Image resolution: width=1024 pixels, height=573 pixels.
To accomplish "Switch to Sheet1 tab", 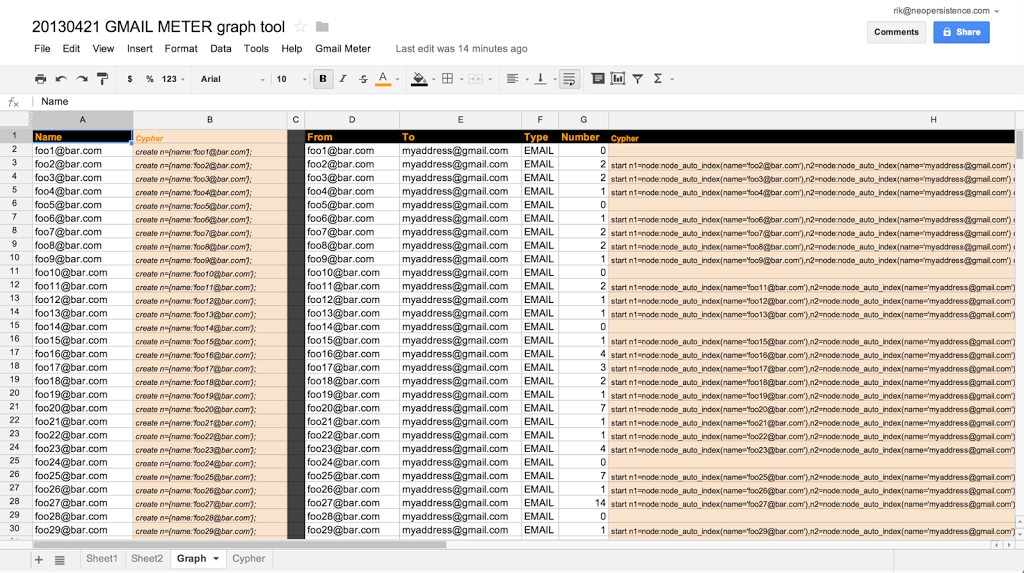I will pos(102,559).
